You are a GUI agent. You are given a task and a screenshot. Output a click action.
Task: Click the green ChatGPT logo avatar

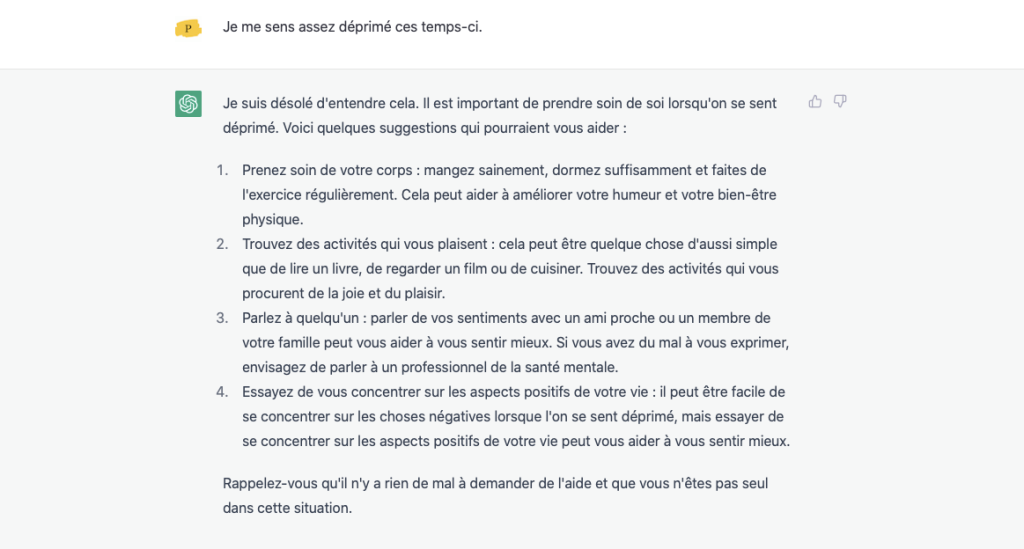pos(188,104)
